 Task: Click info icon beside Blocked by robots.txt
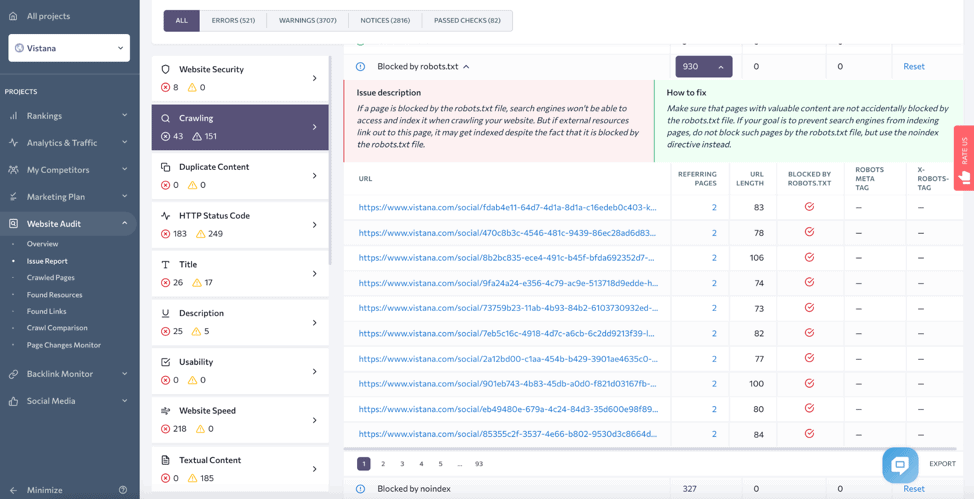360,66
